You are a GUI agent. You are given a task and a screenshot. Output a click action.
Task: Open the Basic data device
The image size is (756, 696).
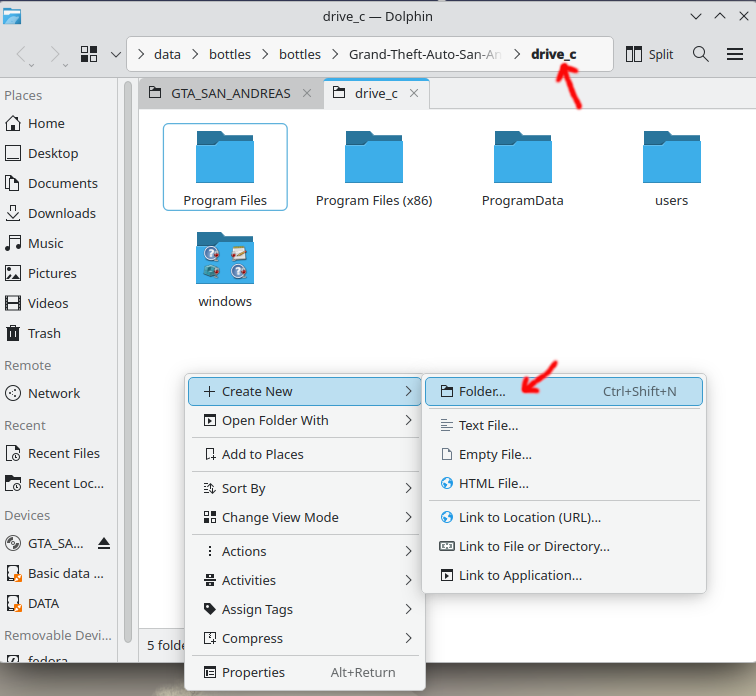pyautogui.click(x=58, y=573)
